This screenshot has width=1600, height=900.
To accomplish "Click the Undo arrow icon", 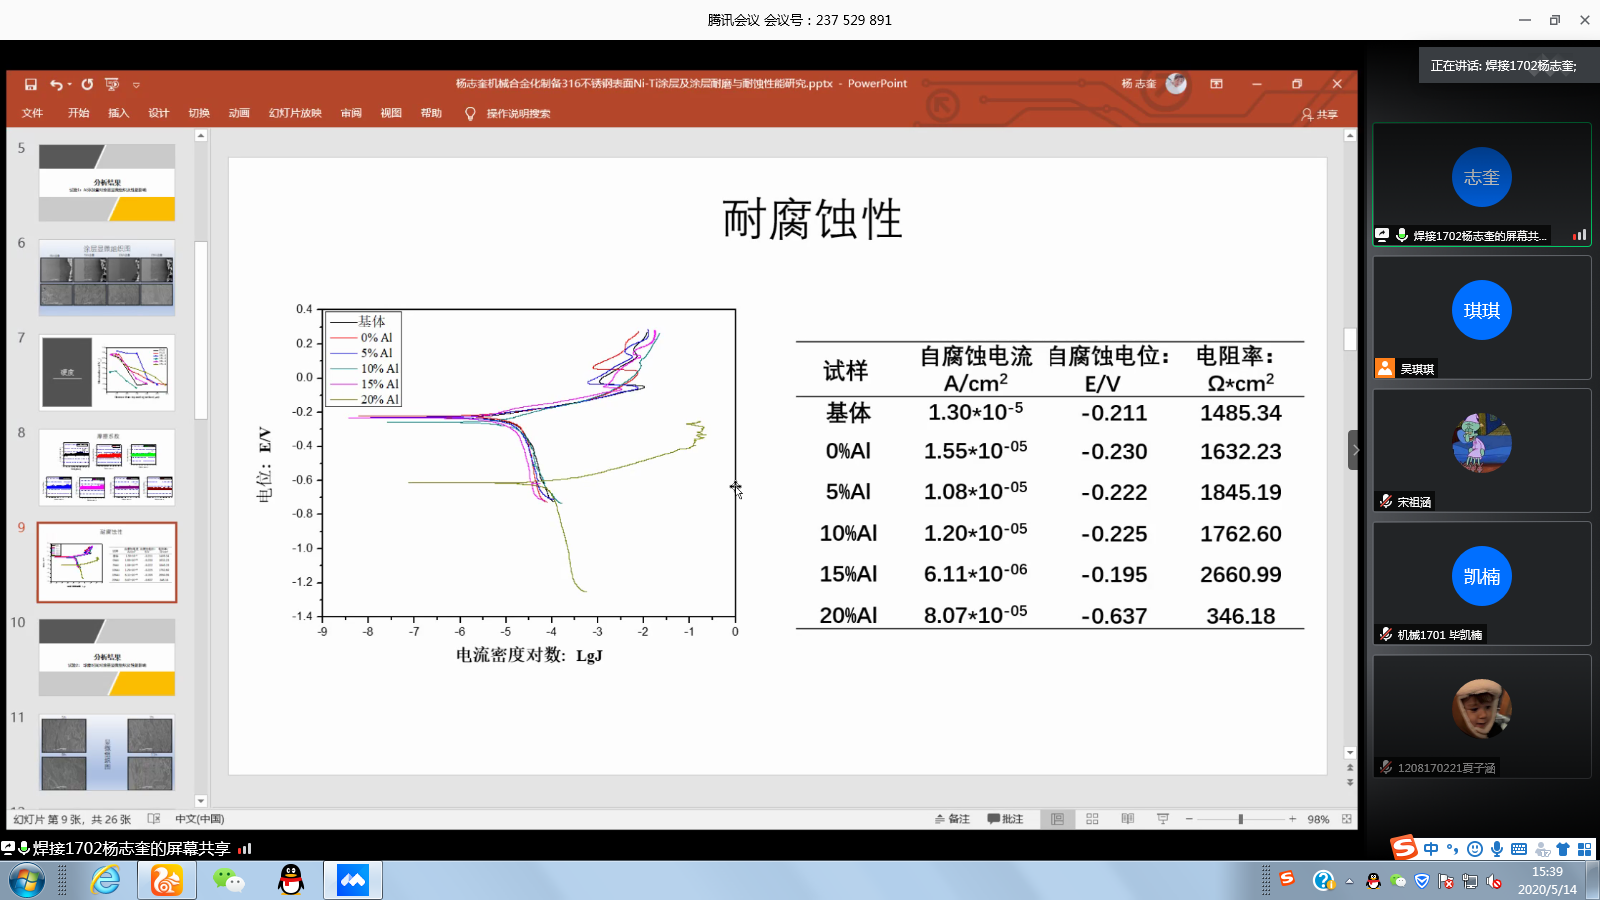I will click(56, 85).
